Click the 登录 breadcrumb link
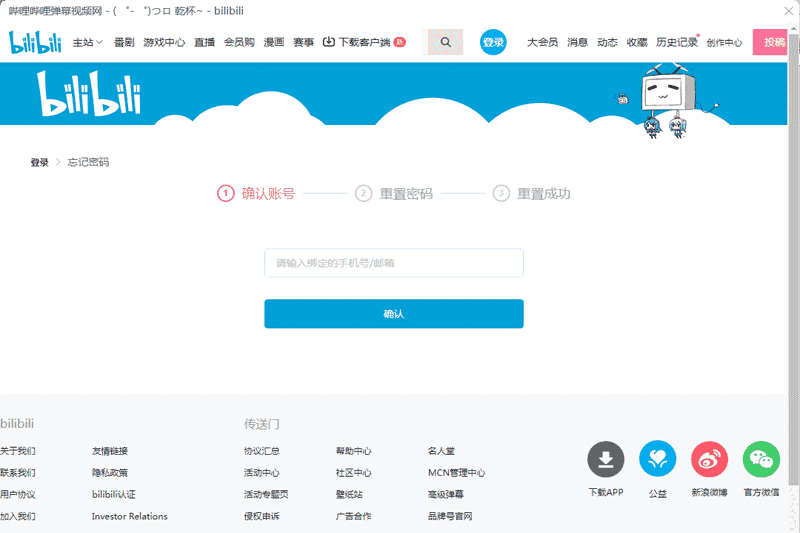This screenshot has height=533, width=800. 39,162
